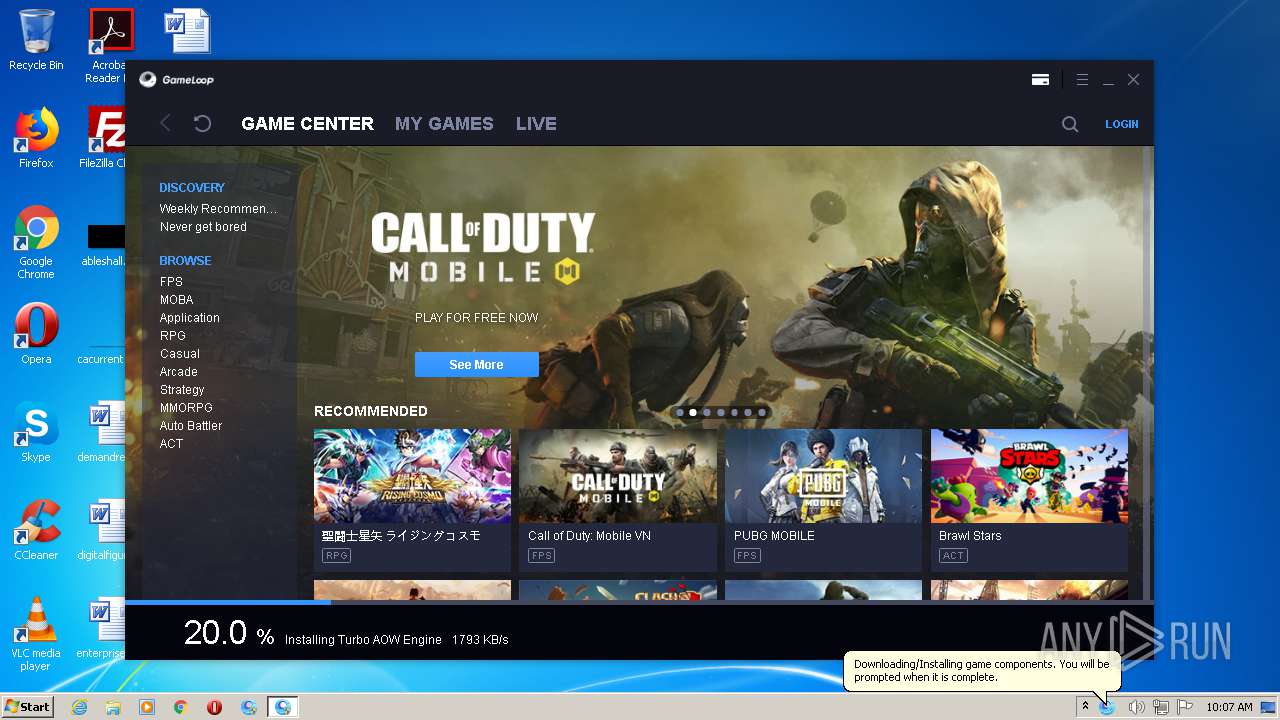This screenshot has width=1280, height=720.
Task: Click the DISCOVERY heading
Action: tap(192, 188)
